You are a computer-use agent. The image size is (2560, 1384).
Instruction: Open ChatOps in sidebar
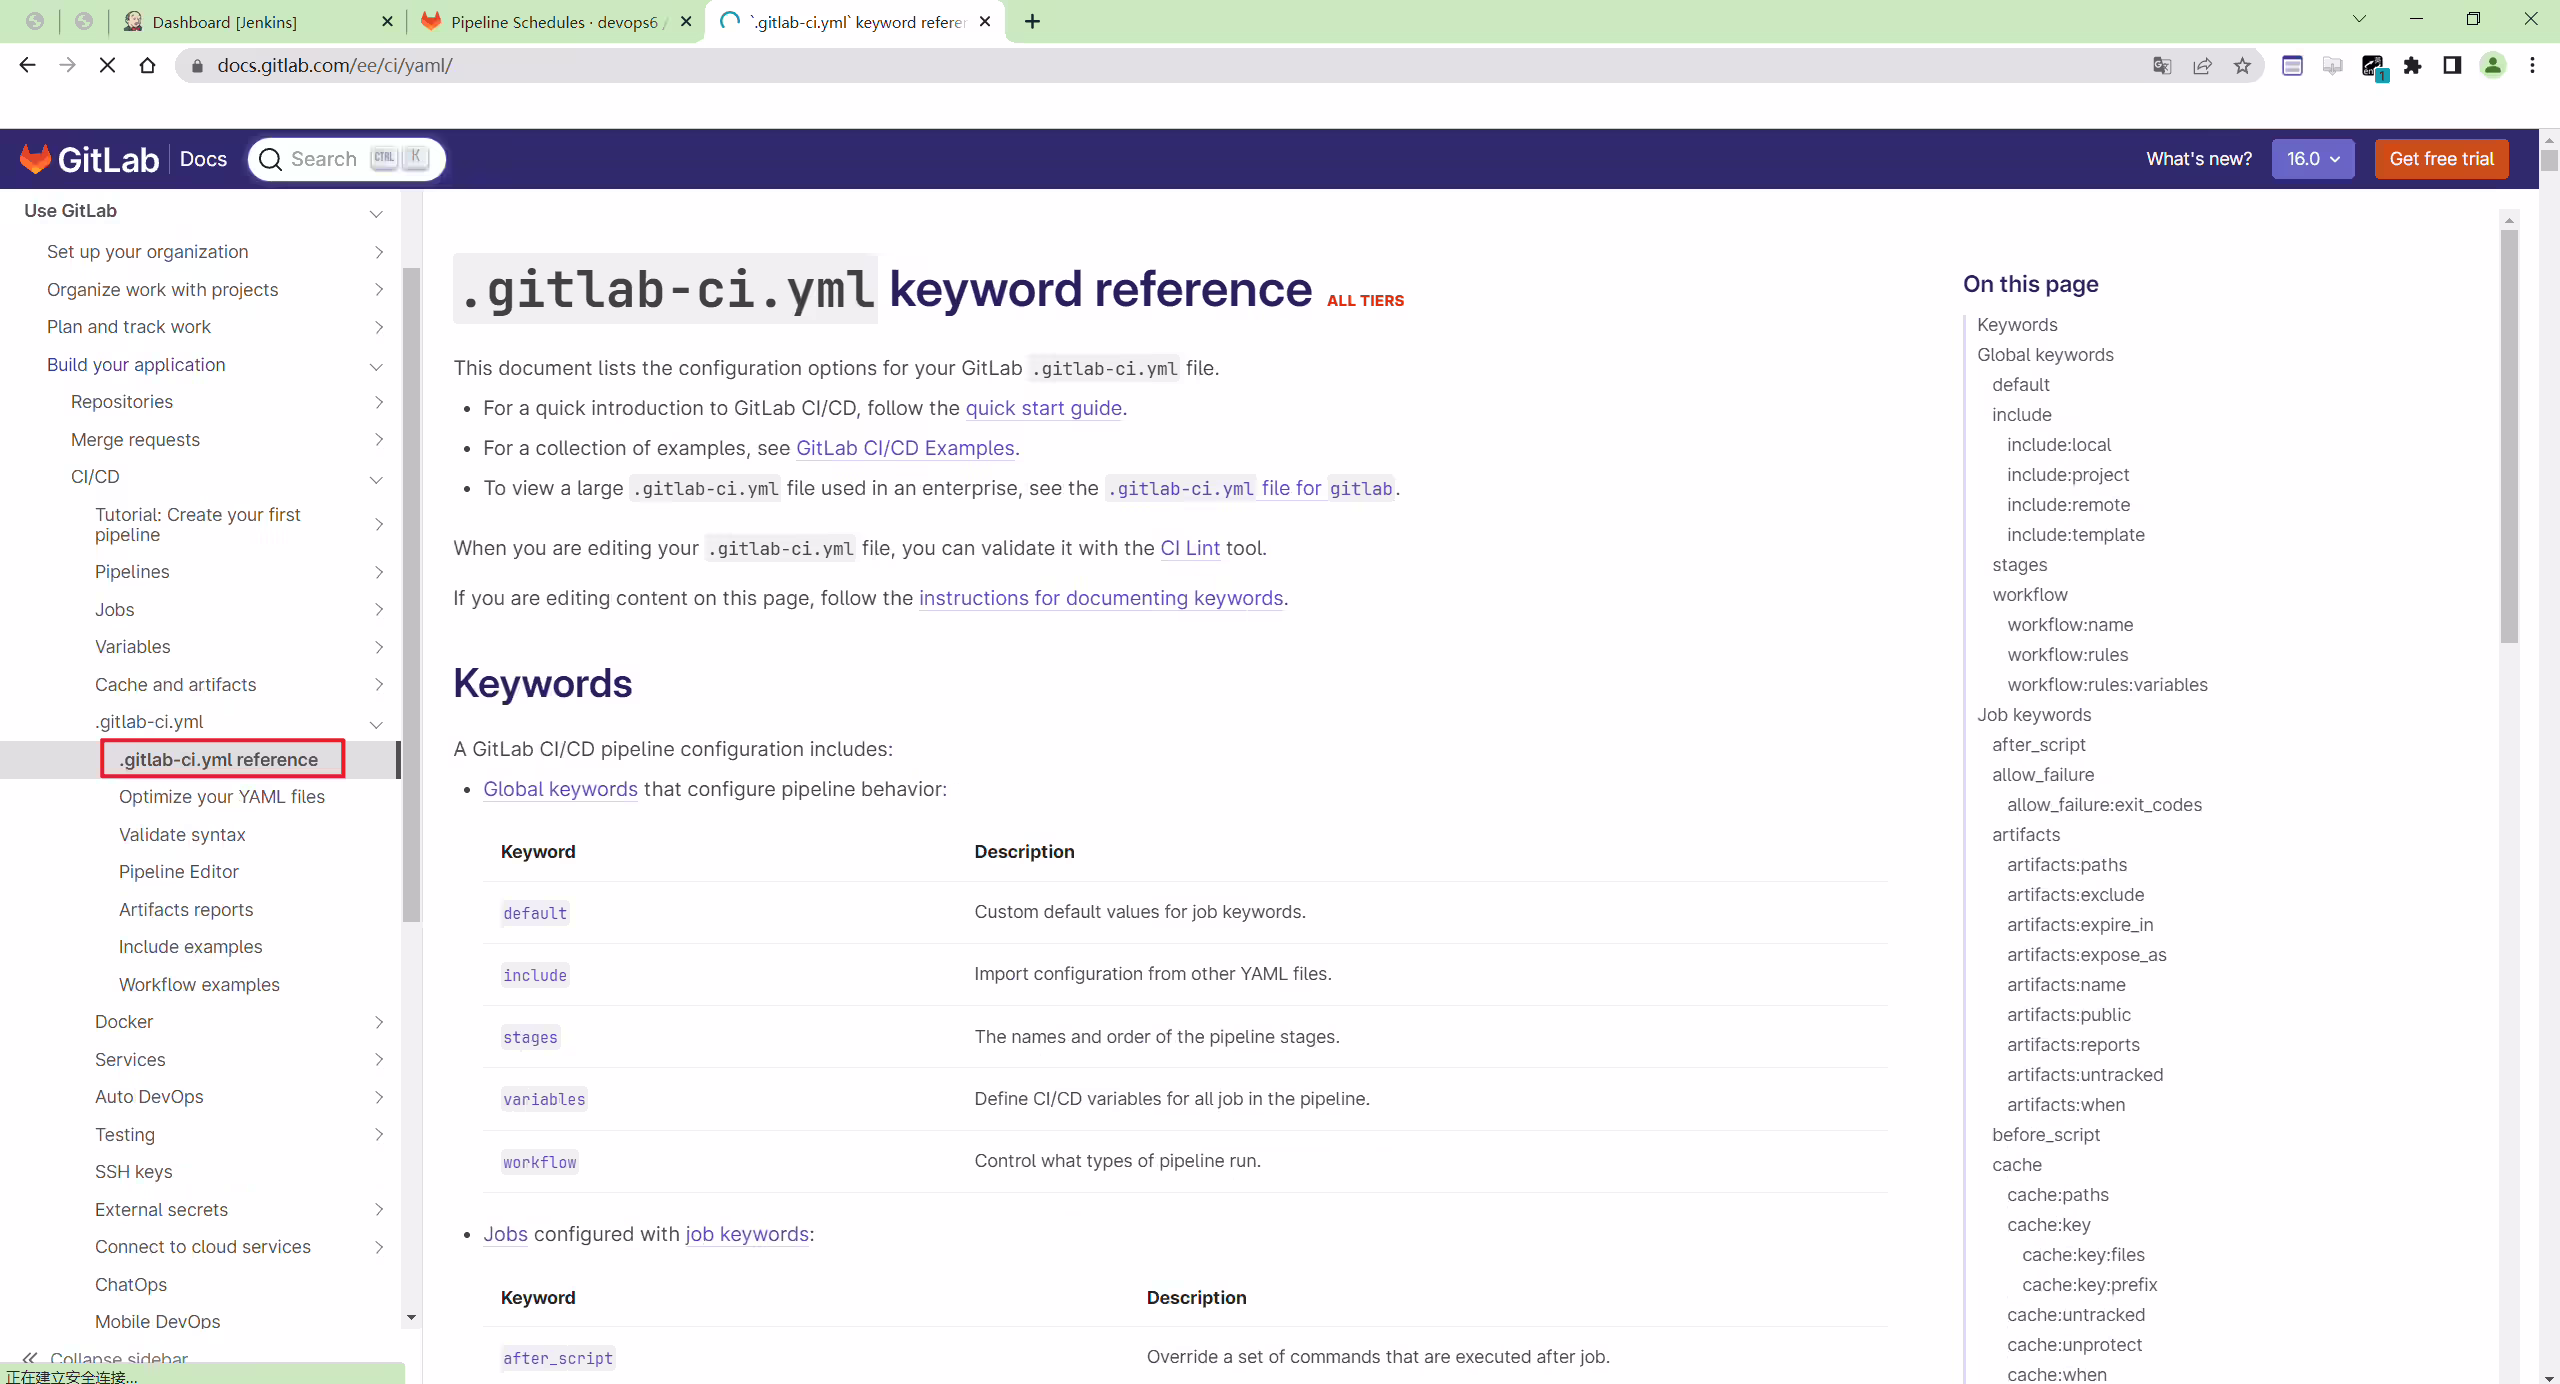[x=131, y=1285]
